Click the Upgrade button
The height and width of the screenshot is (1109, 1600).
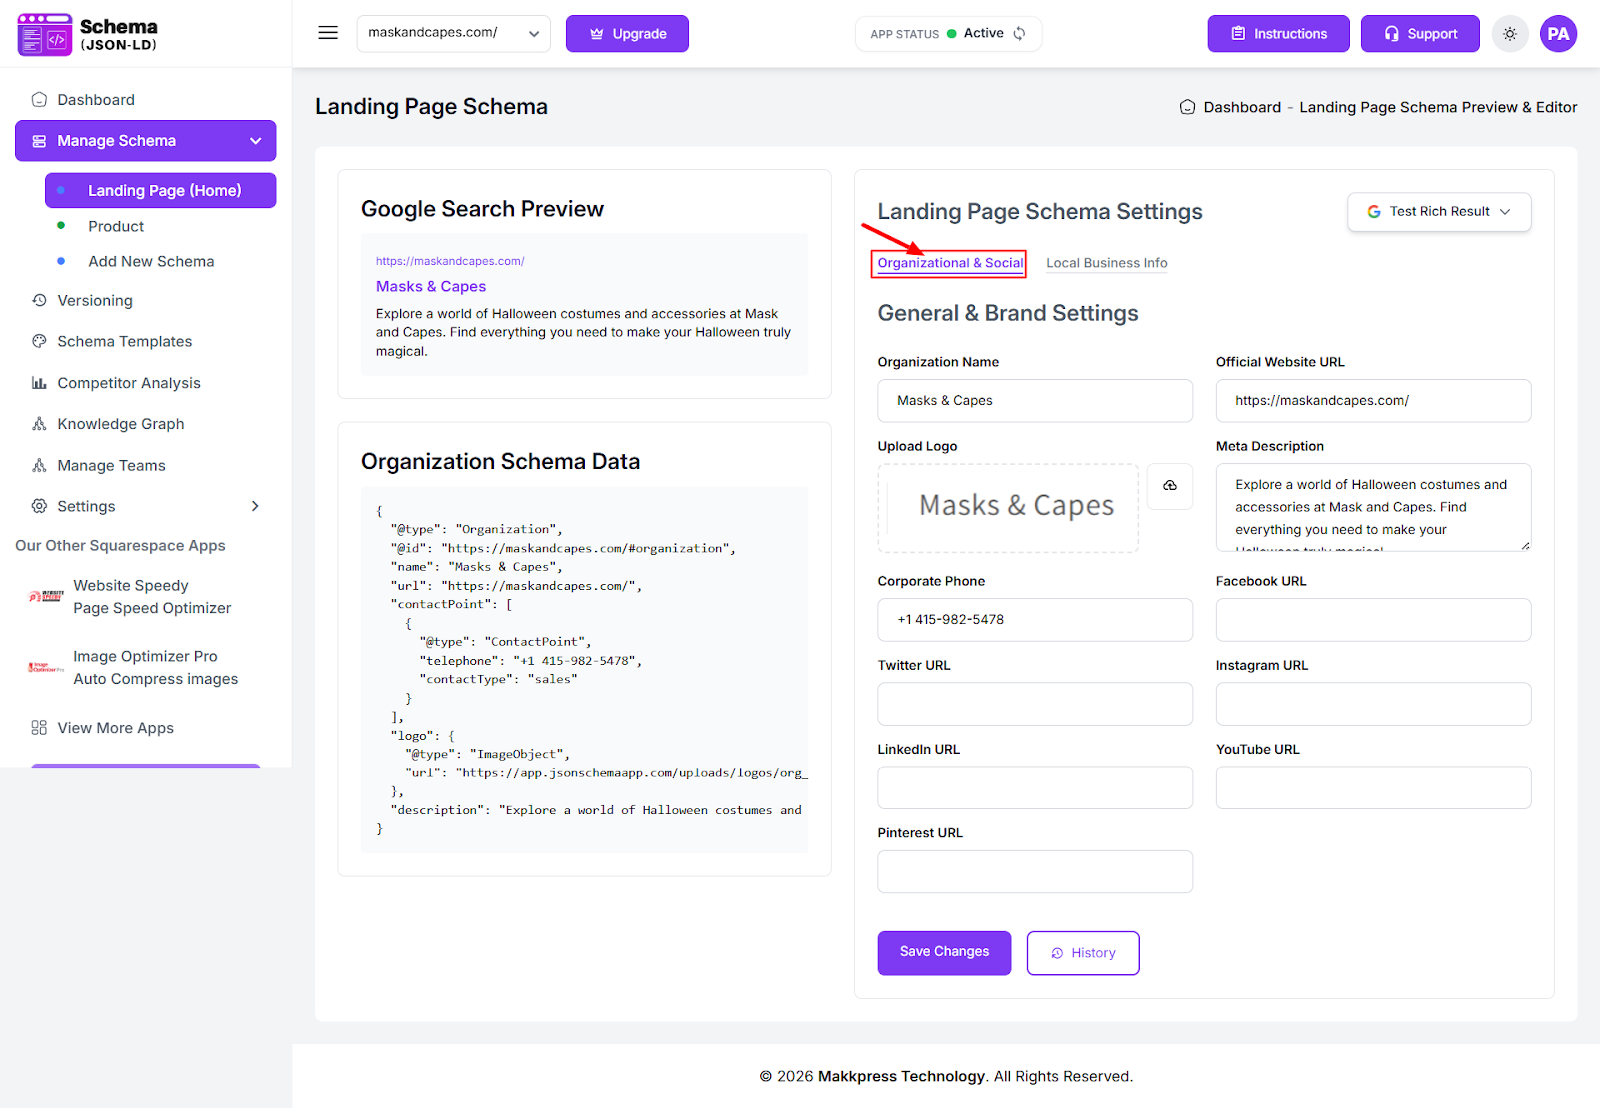627,34
